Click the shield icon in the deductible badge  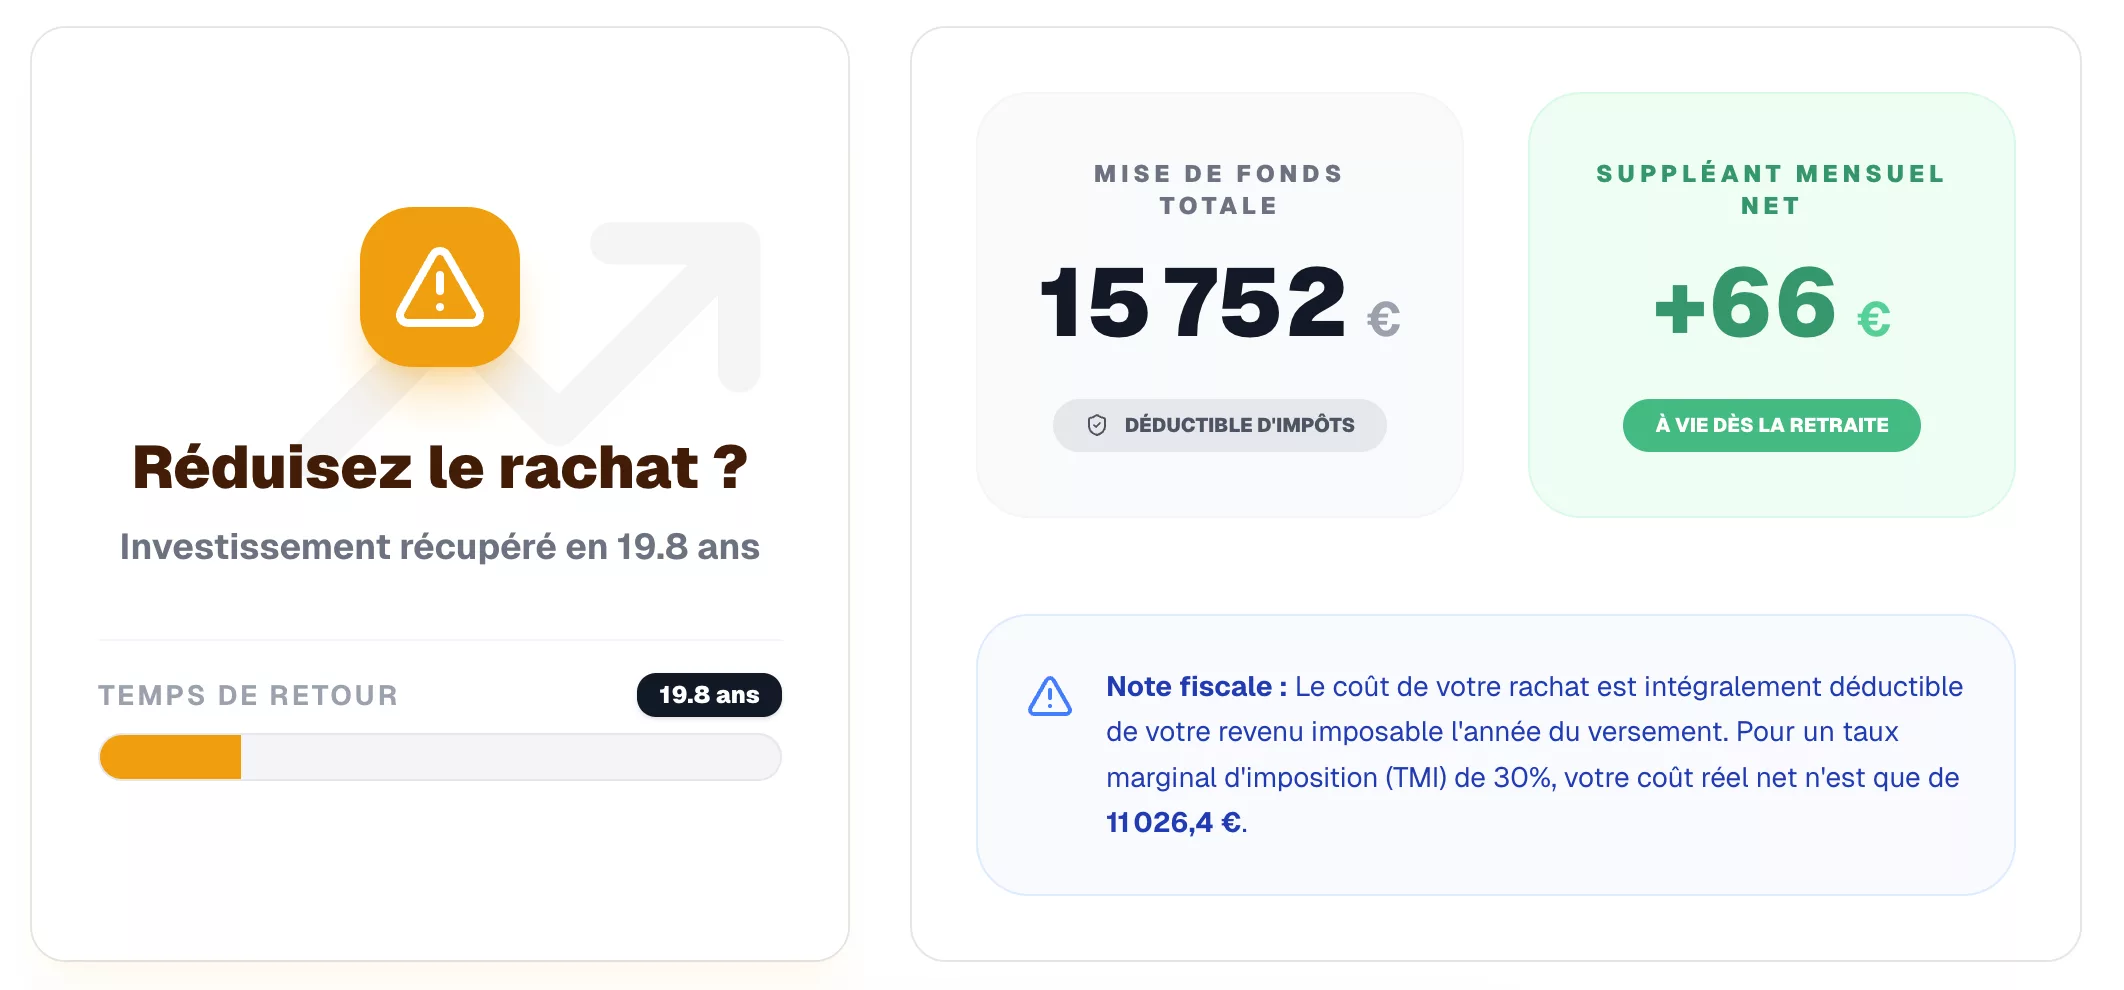(x=1097, y=425)
